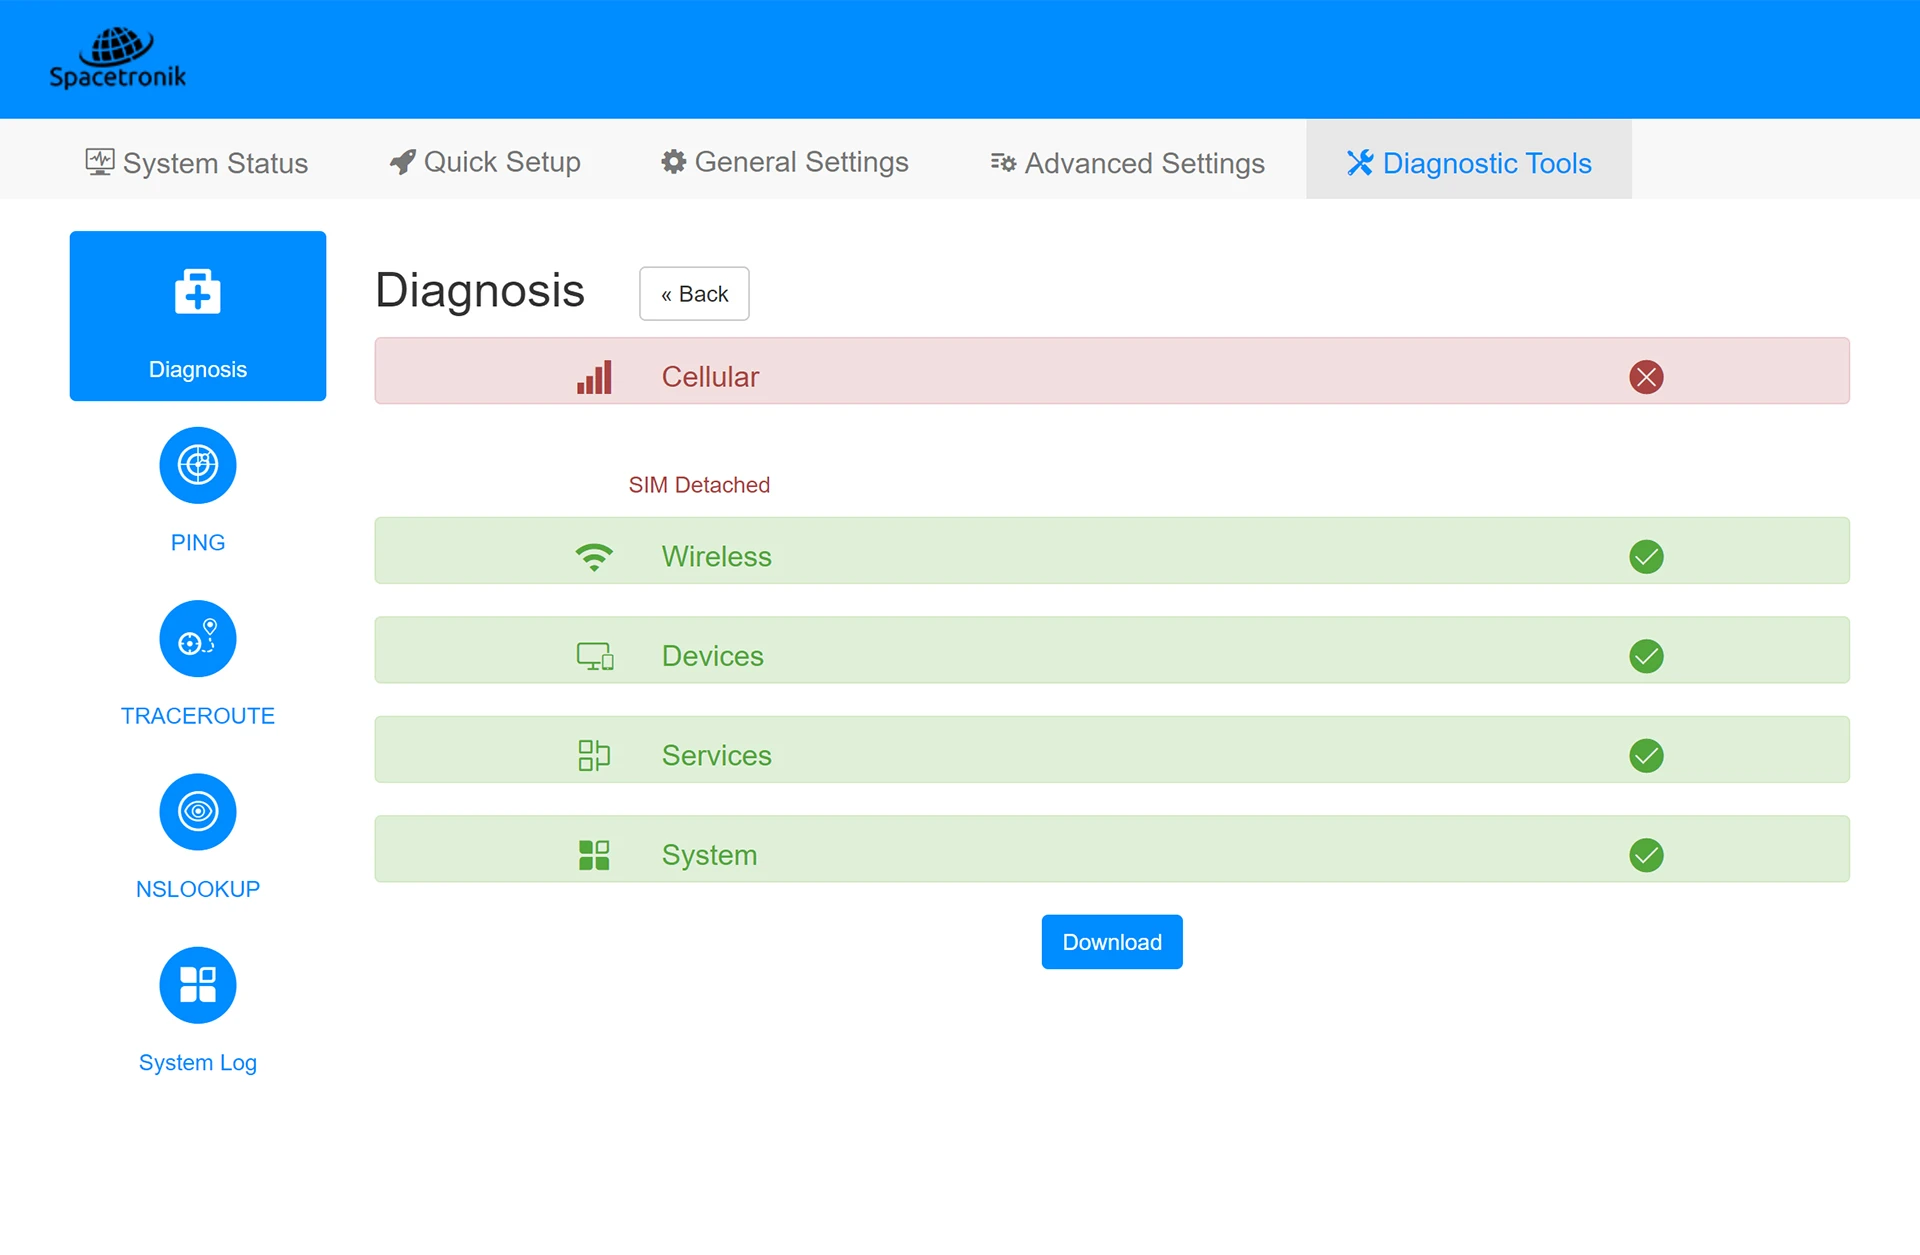Click the Cellular red error icon

[1646, 377]
